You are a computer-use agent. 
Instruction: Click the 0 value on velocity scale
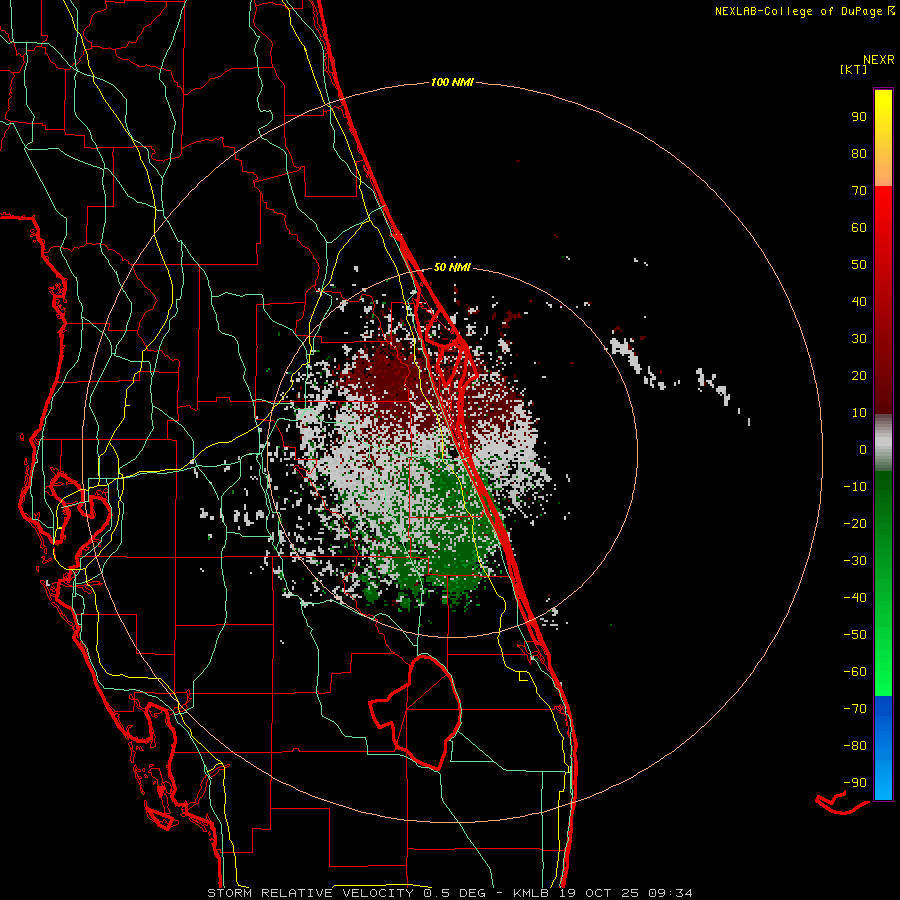863,449
